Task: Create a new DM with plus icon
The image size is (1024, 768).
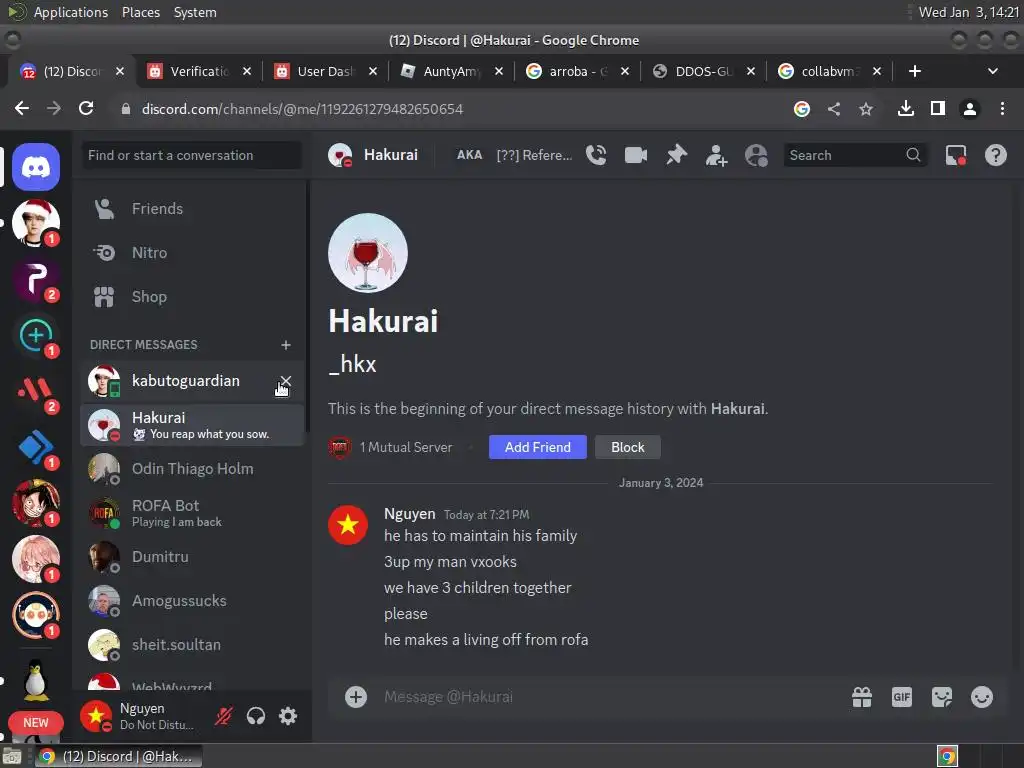Action: tap(285, 345)
